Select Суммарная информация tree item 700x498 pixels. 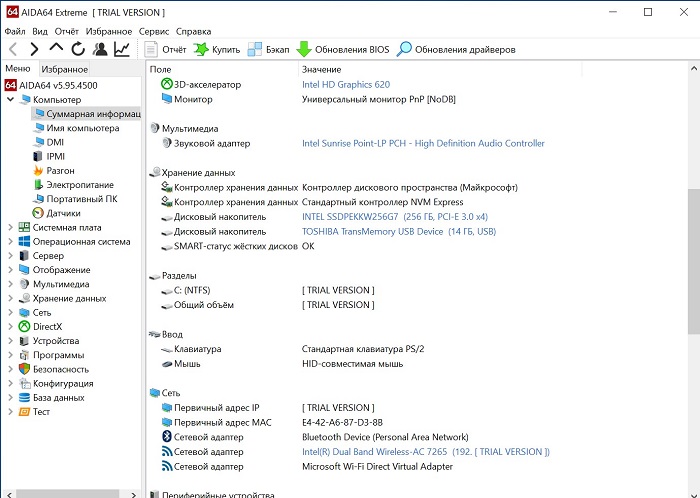88,114
